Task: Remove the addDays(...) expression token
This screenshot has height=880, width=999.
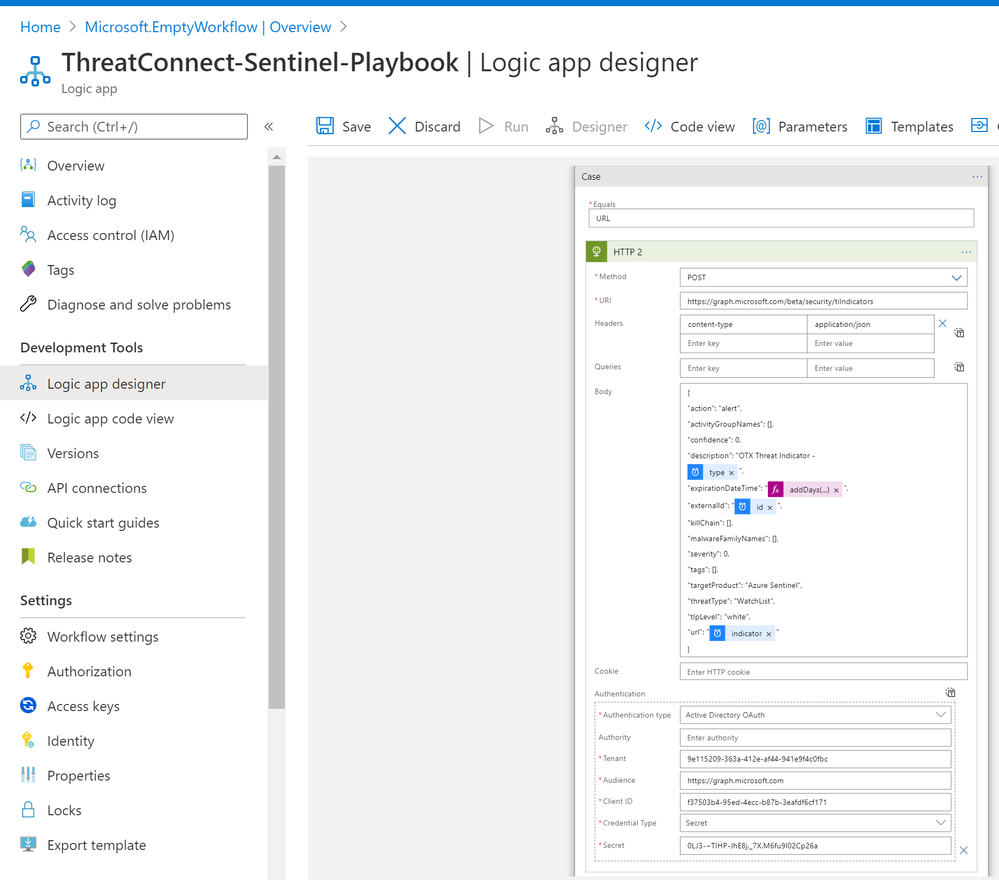Action: point(836,490)
